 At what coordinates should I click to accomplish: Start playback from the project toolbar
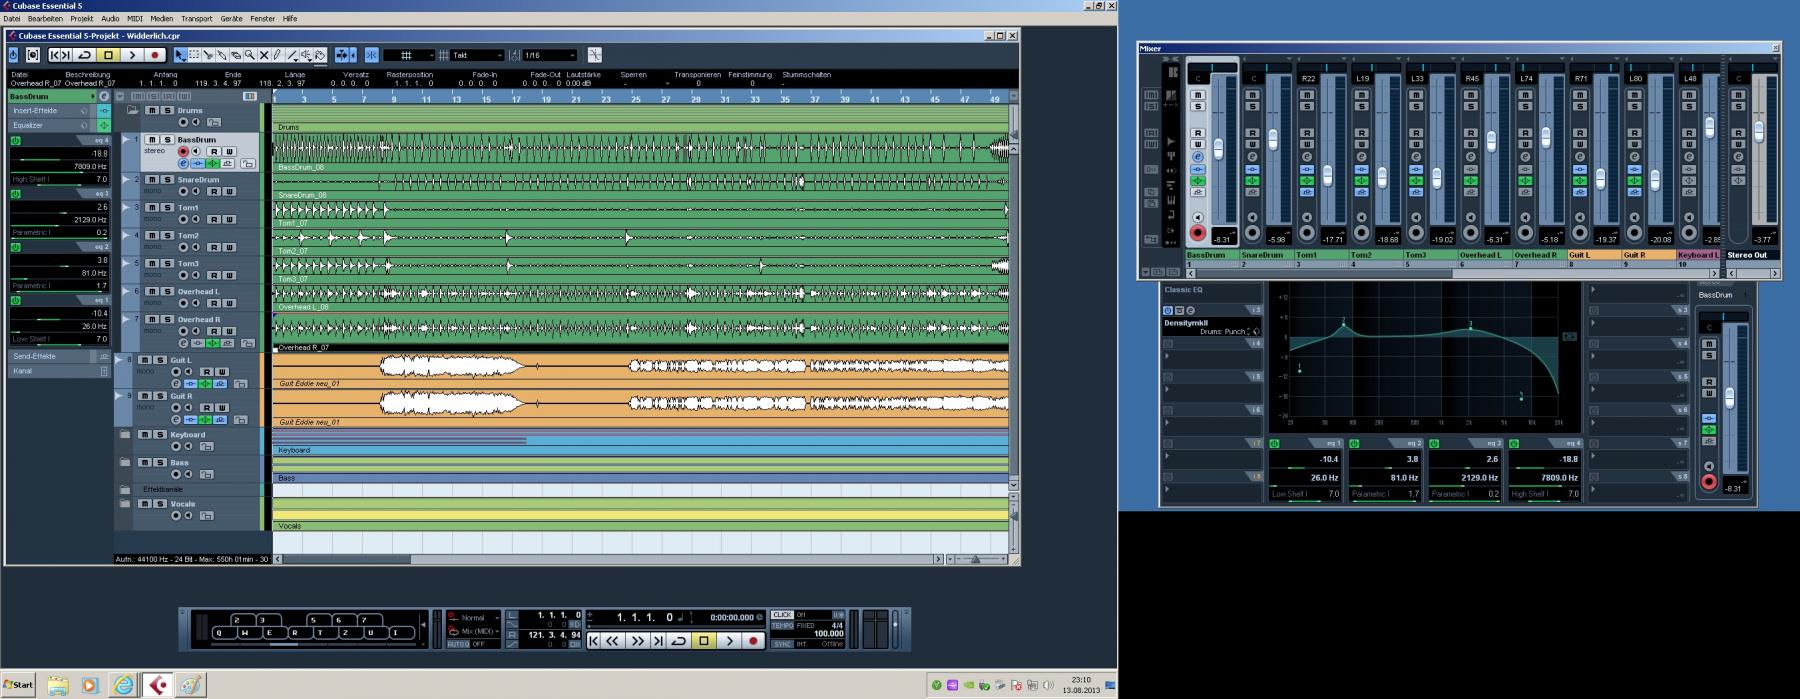(132, 55)
